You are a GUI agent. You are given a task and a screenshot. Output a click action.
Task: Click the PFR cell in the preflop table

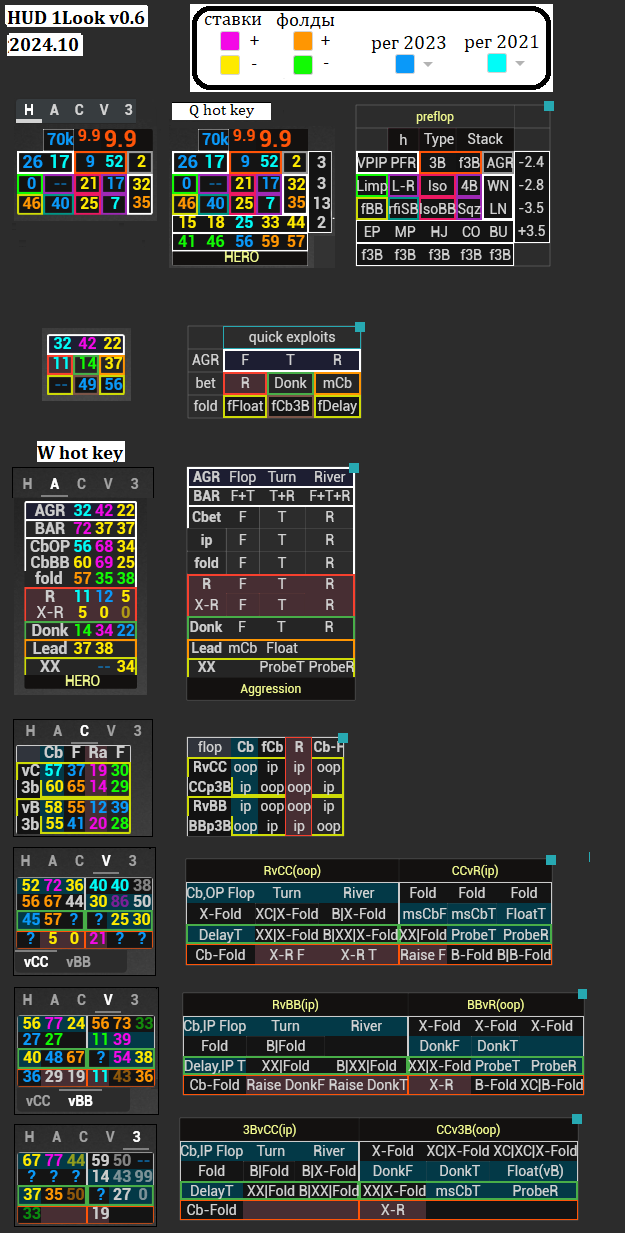[404, 162]
